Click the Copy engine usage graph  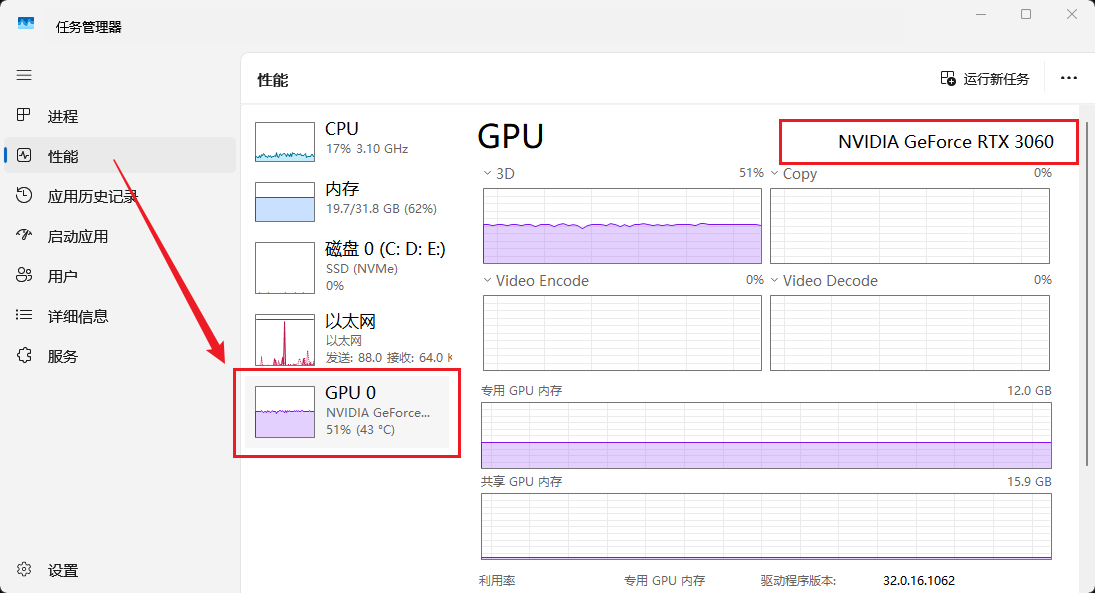910,226
